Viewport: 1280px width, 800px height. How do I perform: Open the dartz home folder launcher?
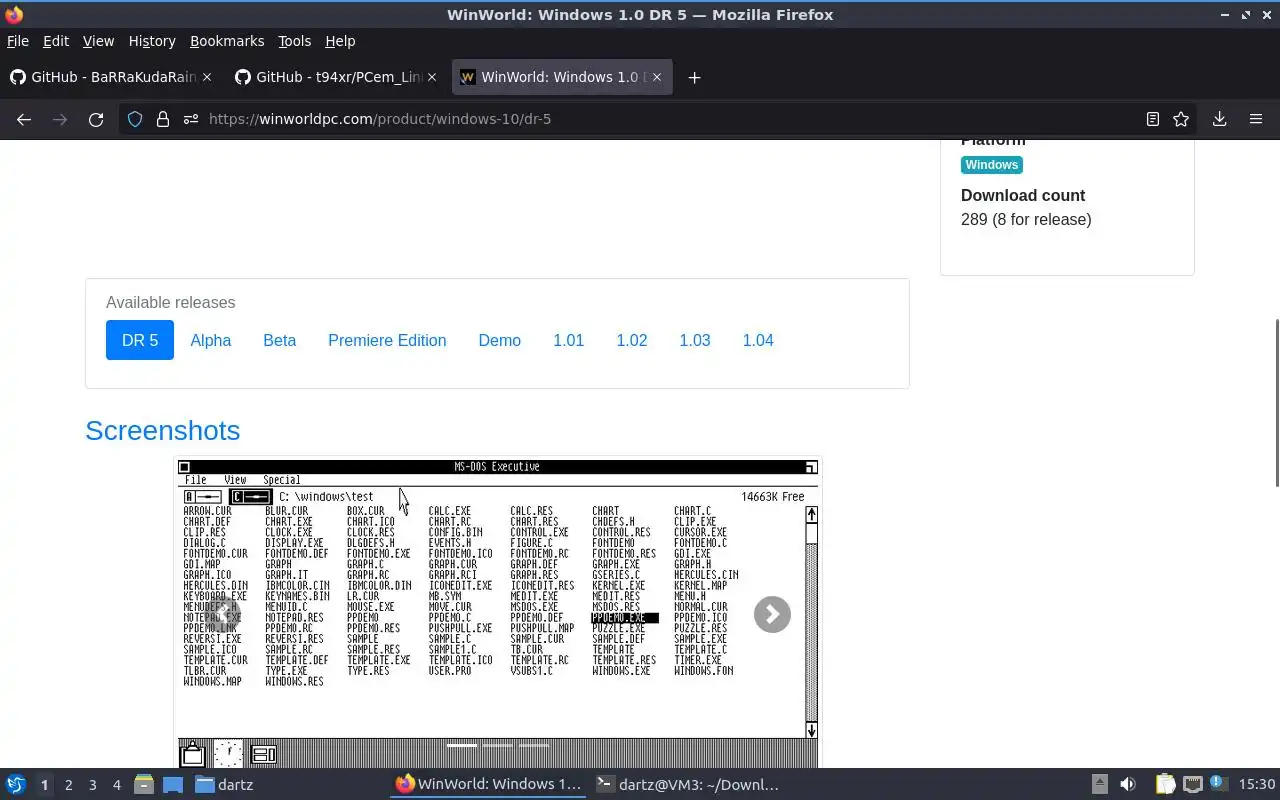click(224, 785)
